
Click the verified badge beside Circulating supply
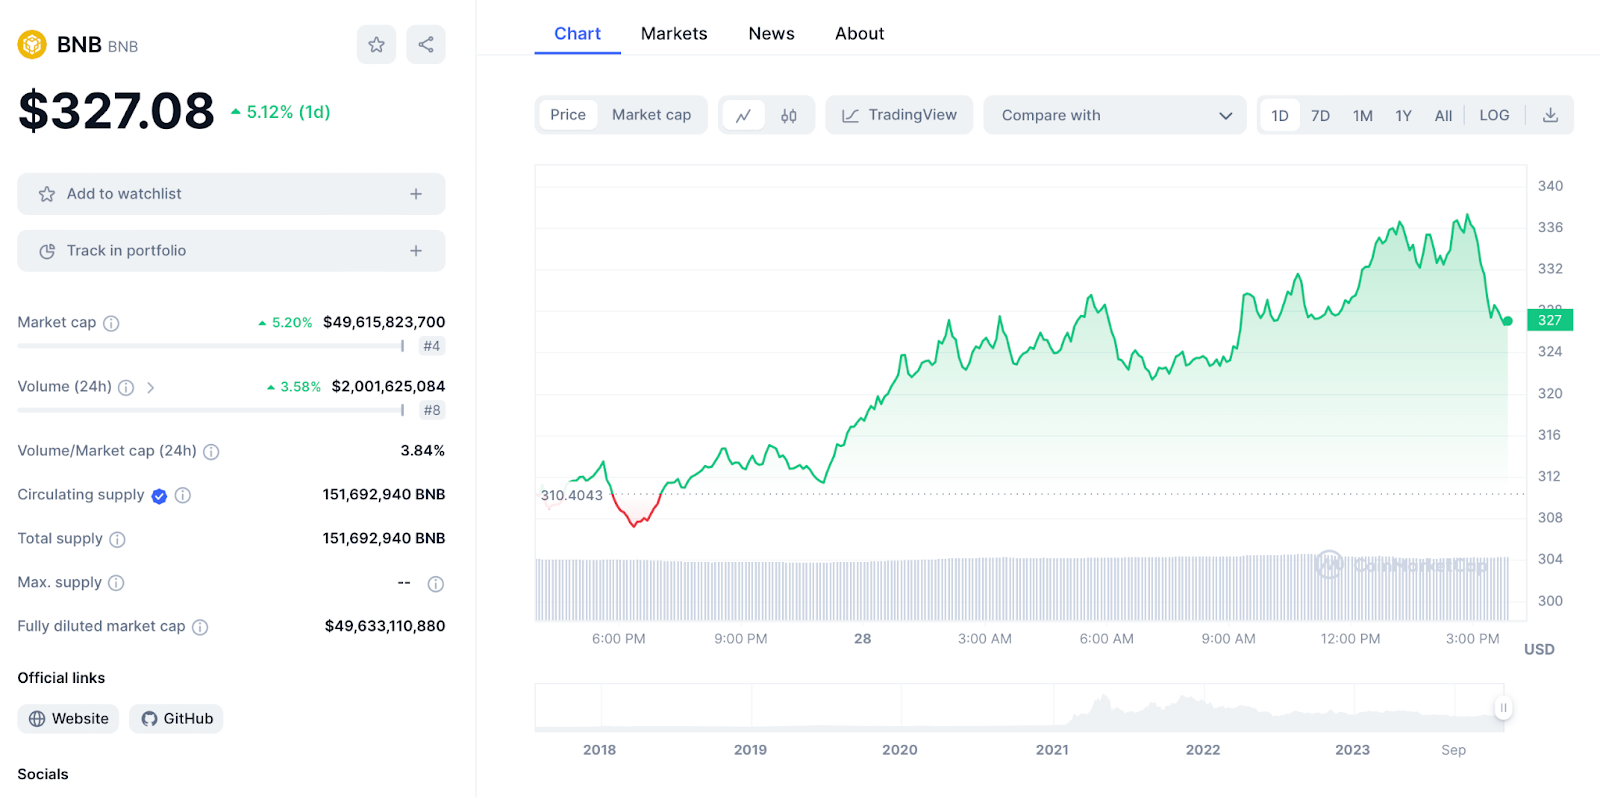coord(159,495)
